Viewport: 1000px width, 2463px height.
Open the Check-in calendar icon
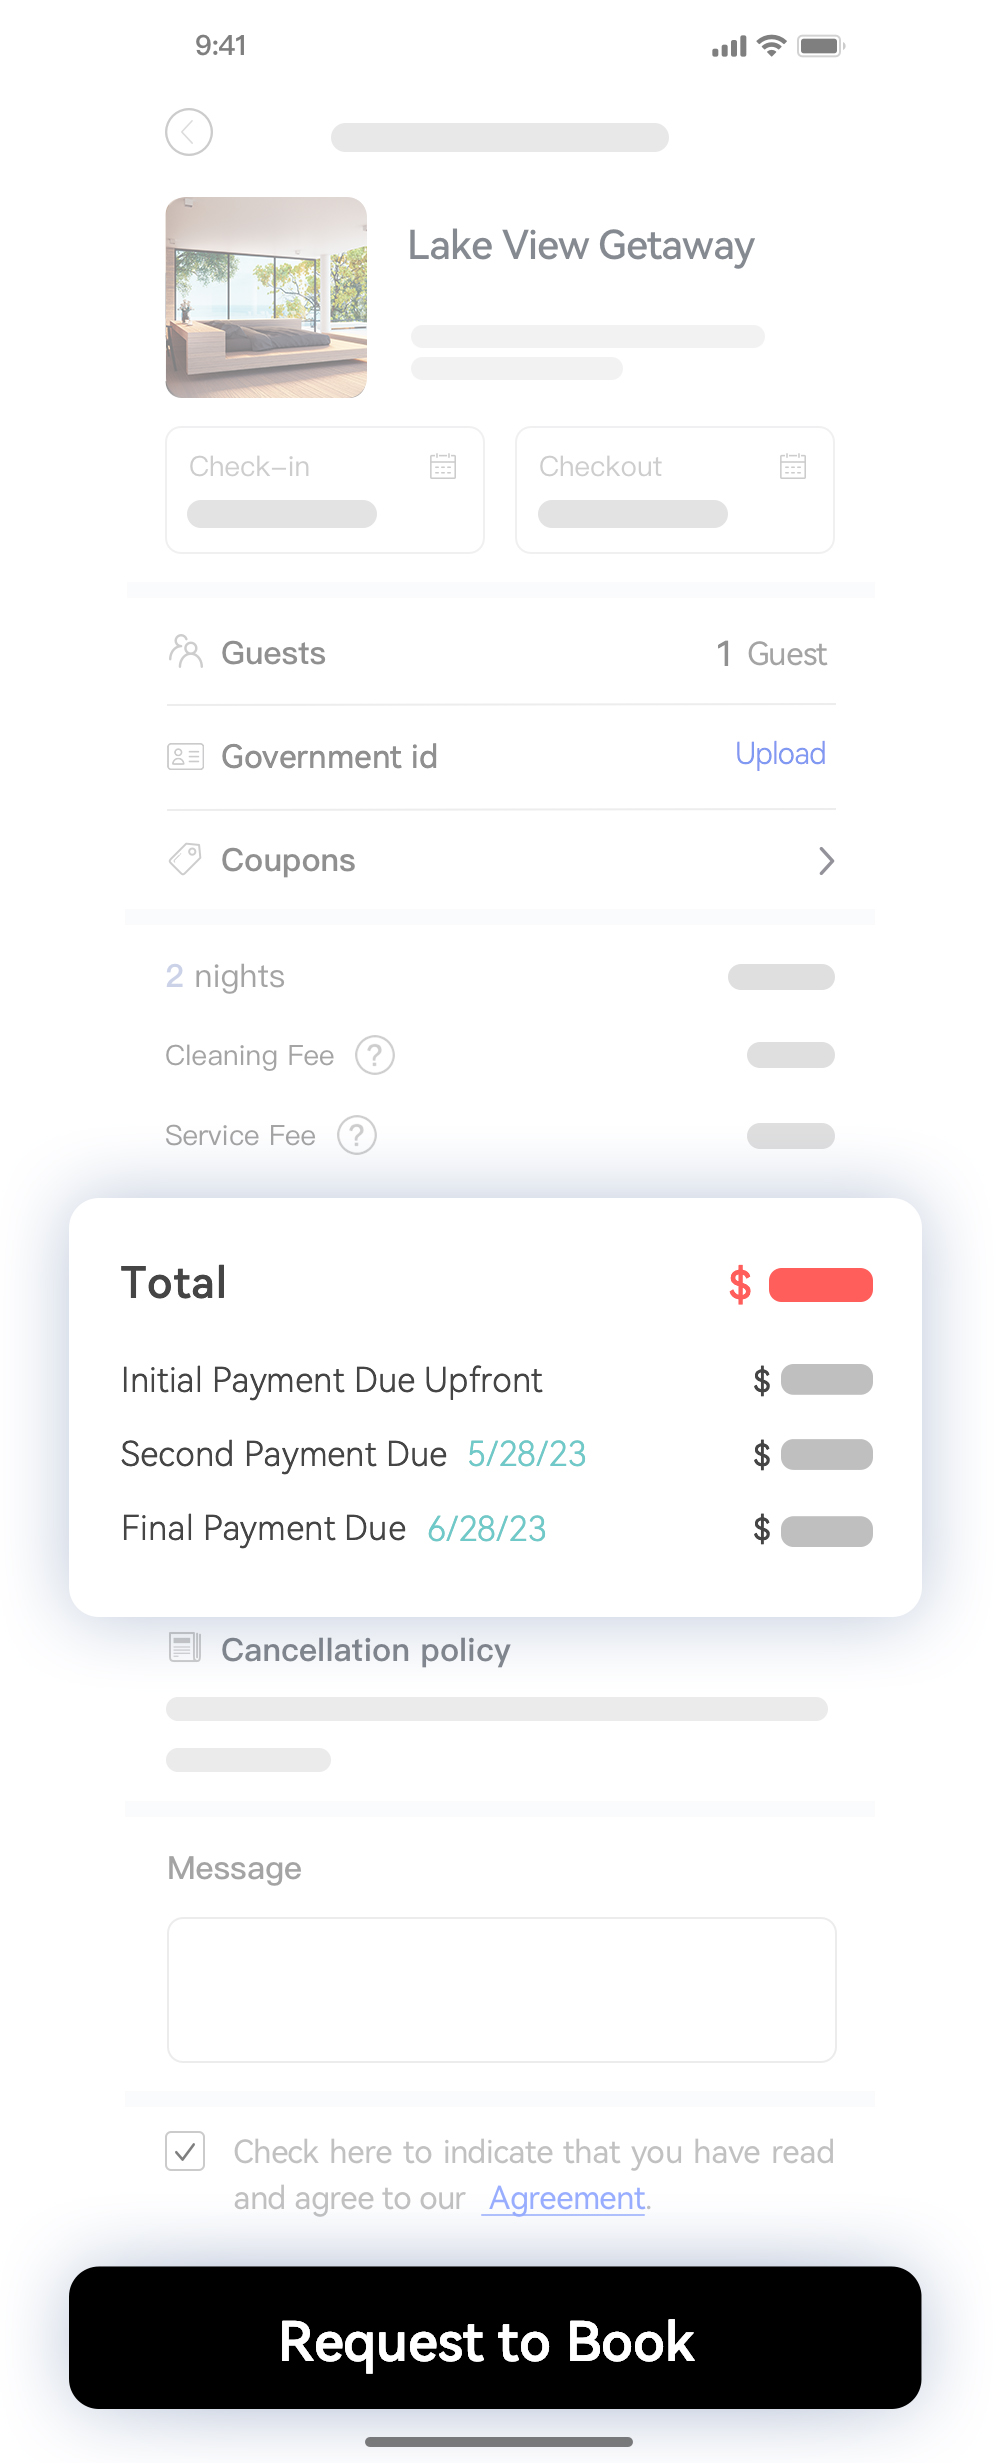click(443, 466)
